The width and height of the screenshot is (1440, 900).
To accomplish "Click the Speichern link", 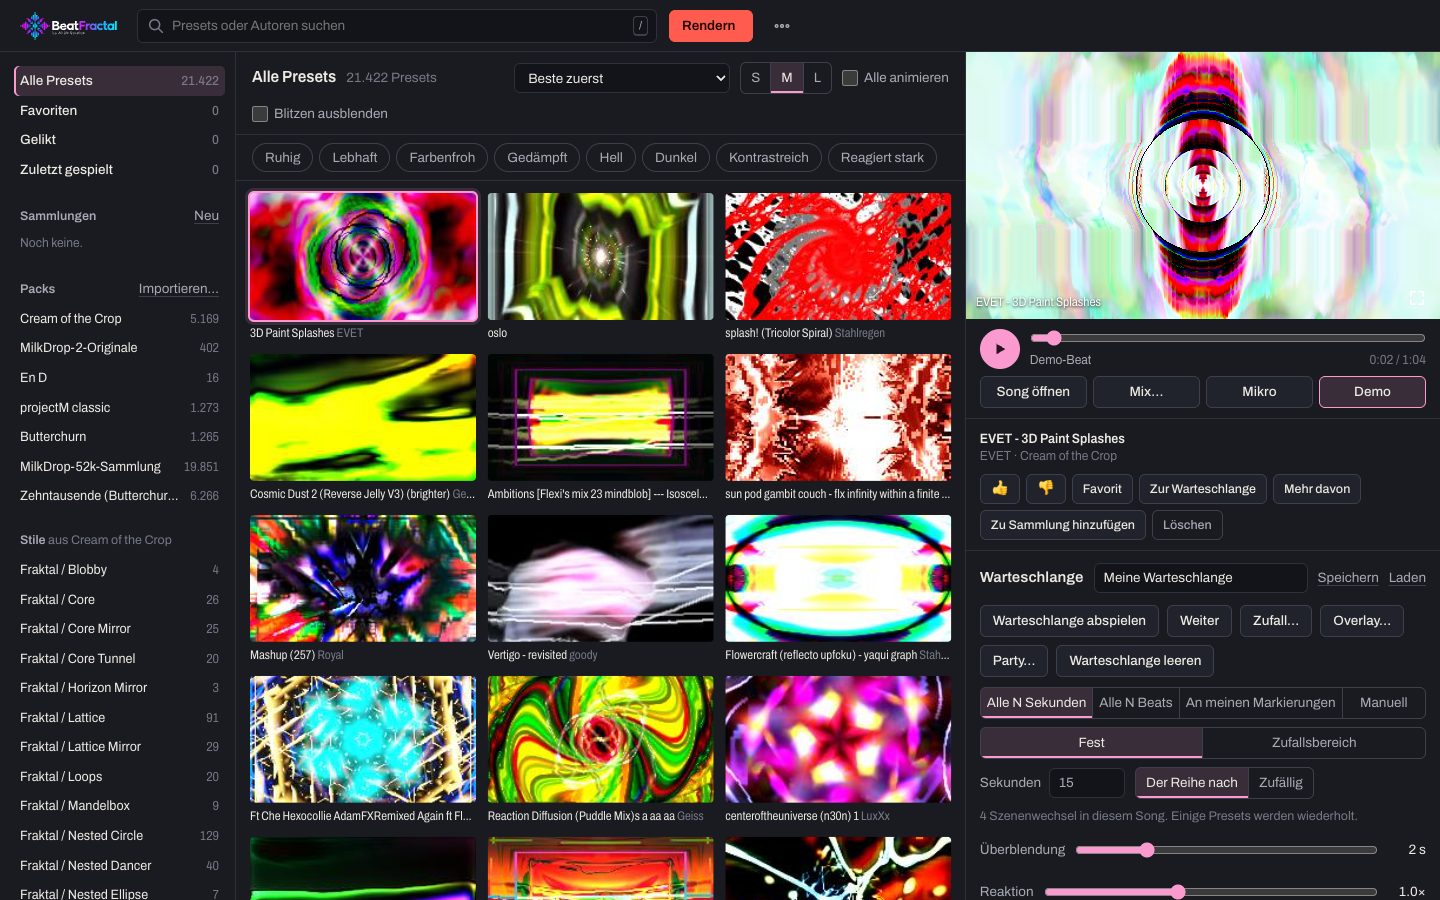I will pyautogui.click(x=1348, y=578).
